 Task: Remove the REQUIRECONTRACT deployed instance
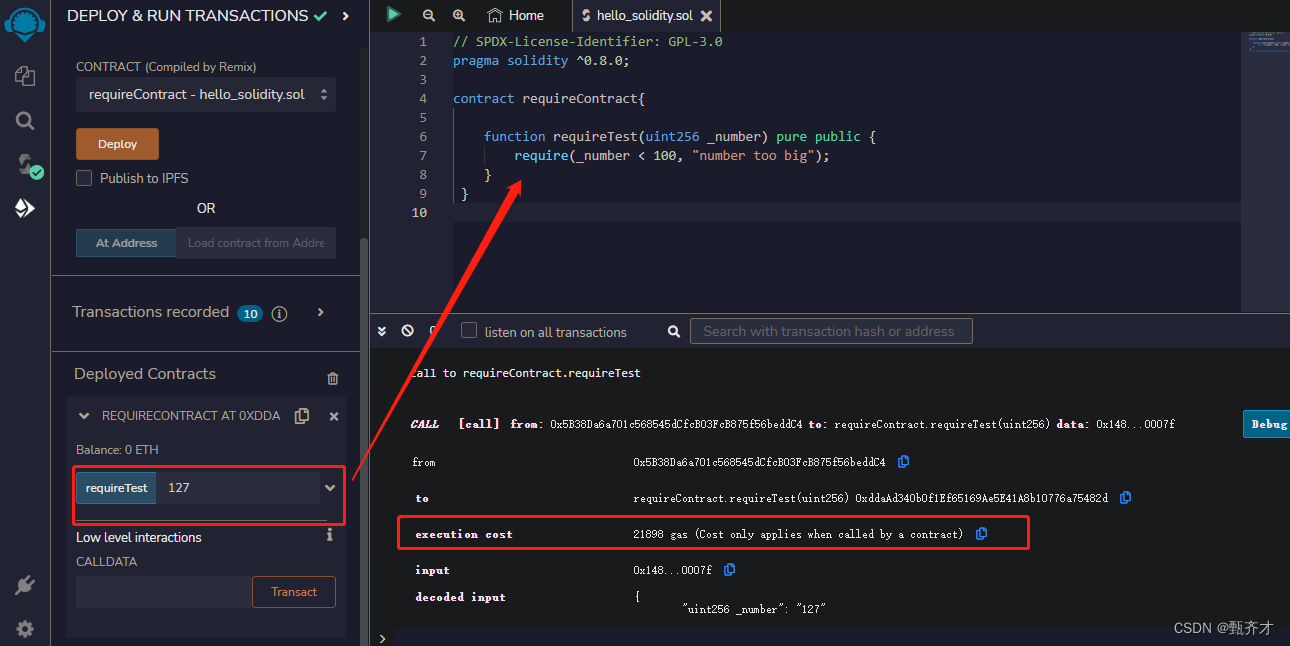coord(334,416)
